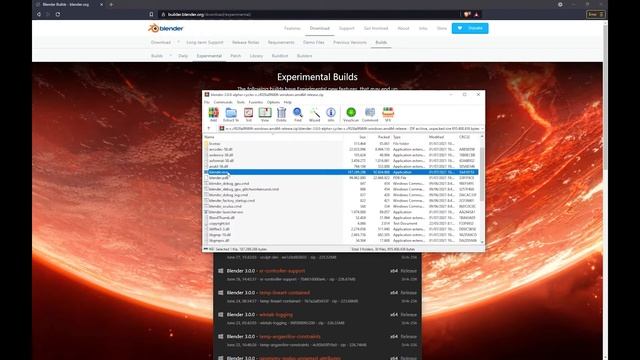640x360 pixels.
Task: Click the license folder icon in archive list
Action: pos(206,144)
